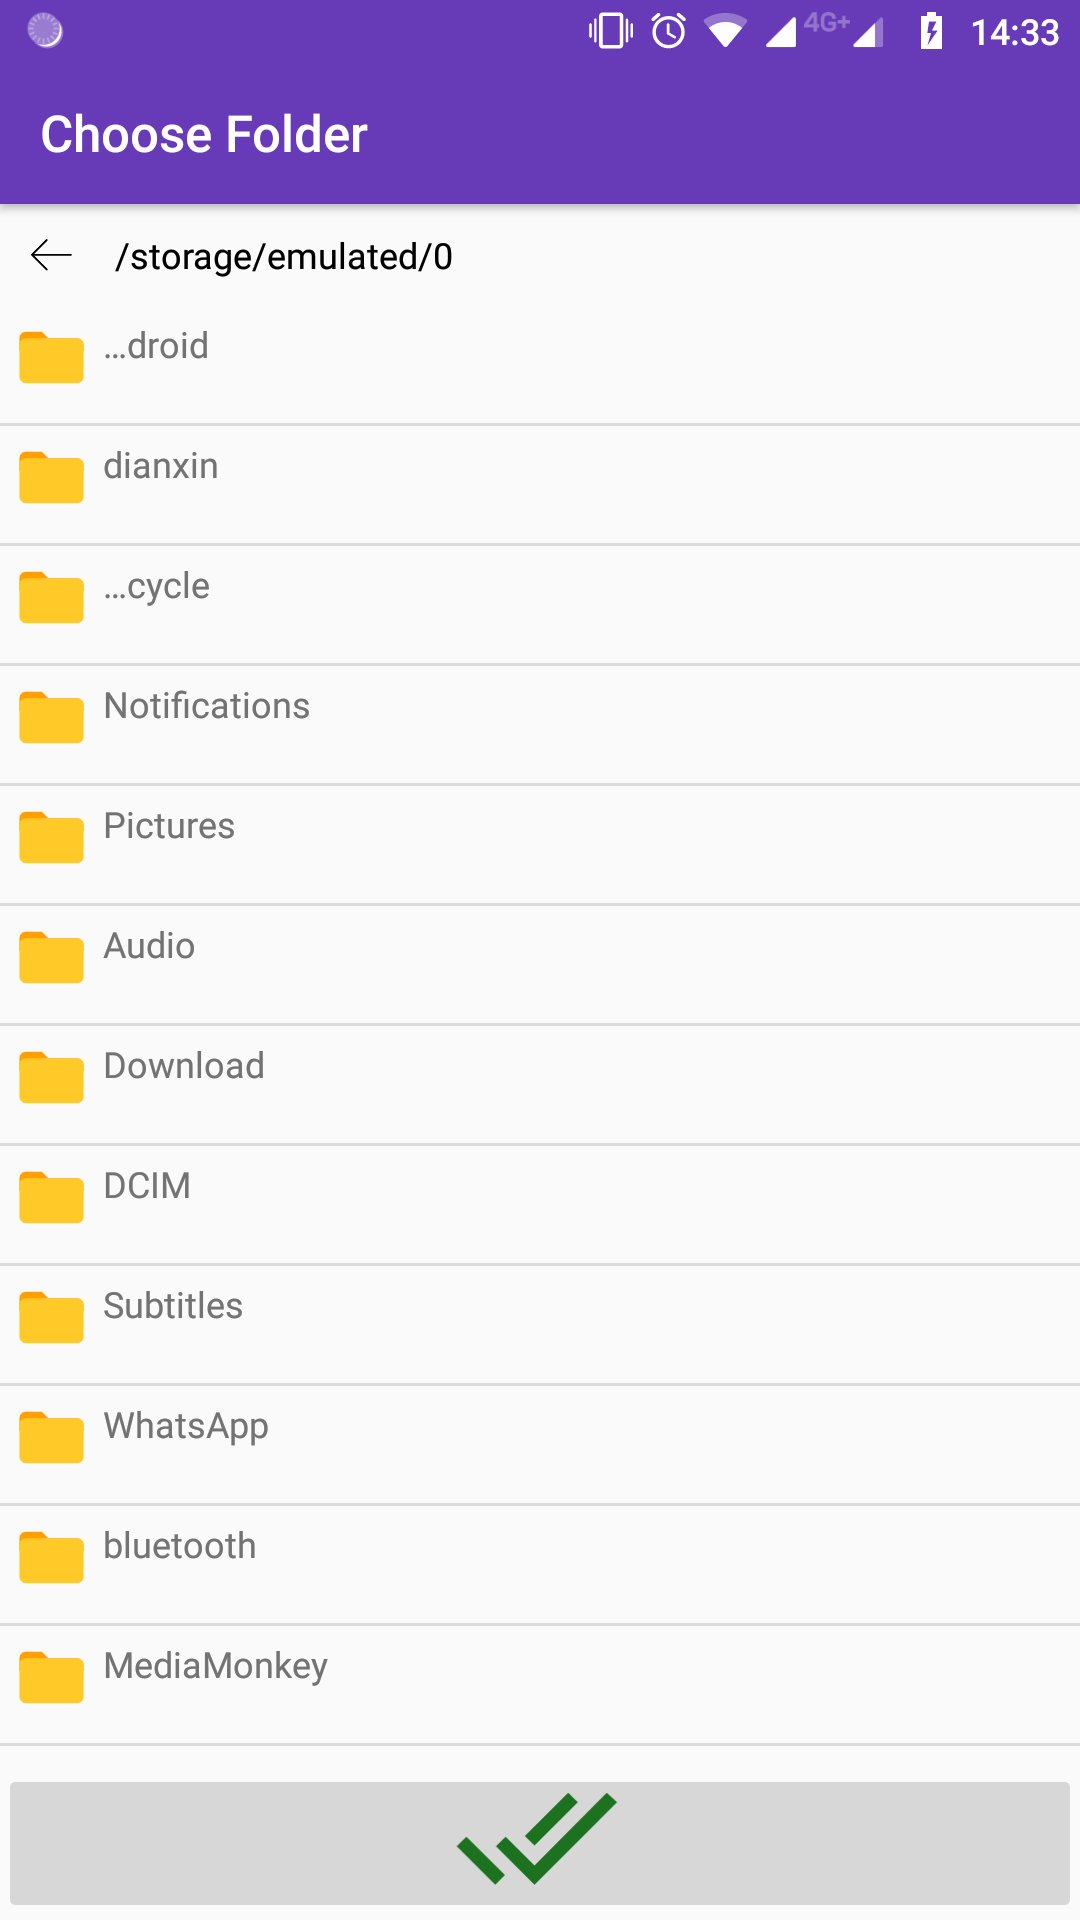
Task: Open the folder ending in droid
Action: tap(157, 346)
